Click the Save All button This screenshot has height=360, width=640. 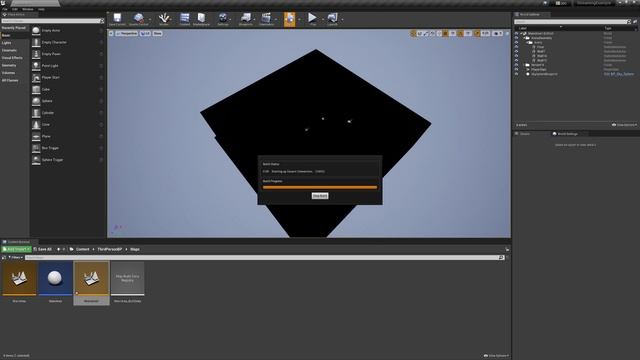42,249
